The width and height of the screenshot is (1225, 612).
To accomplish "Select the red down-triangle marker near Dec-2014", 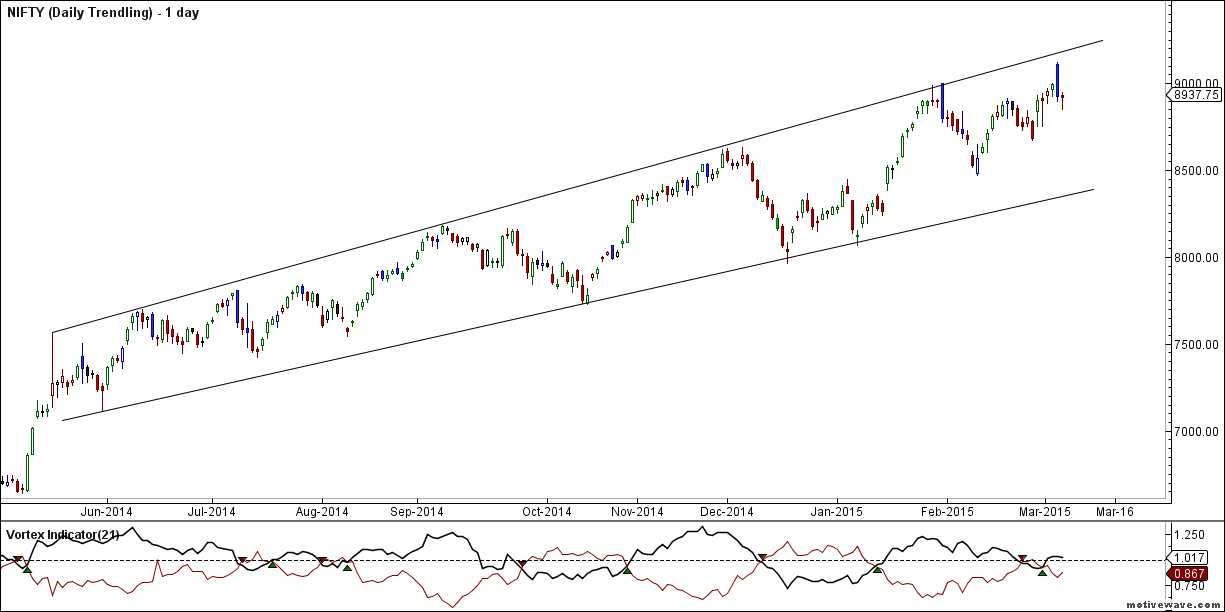I will tap(763, 557).
